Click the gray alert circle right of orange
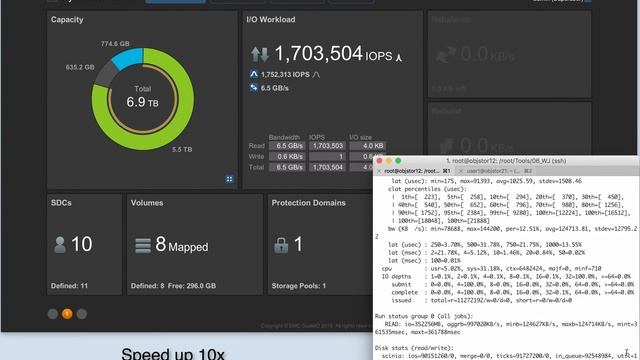This screenshot has height=360, width=640. (82, 313)
